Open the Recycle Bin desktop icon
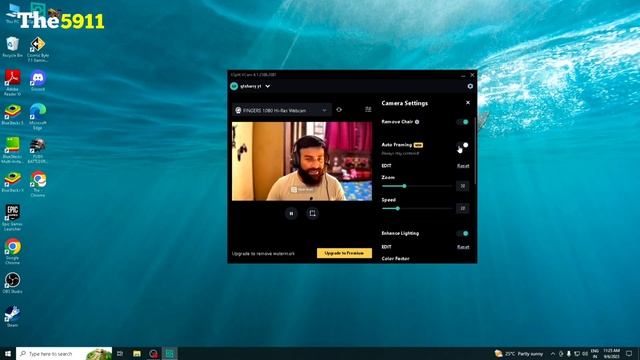 12,47
